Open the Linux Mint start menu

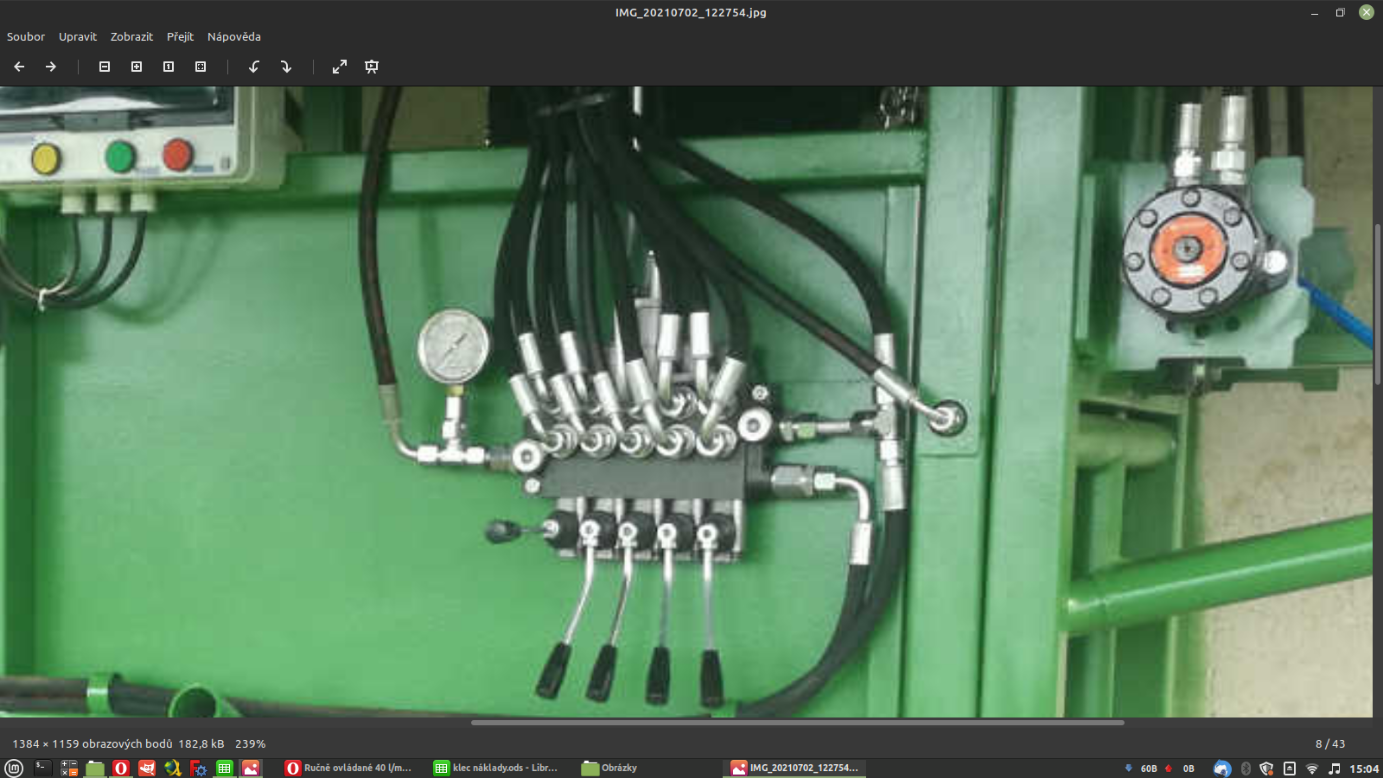click(x=14, y=768)
